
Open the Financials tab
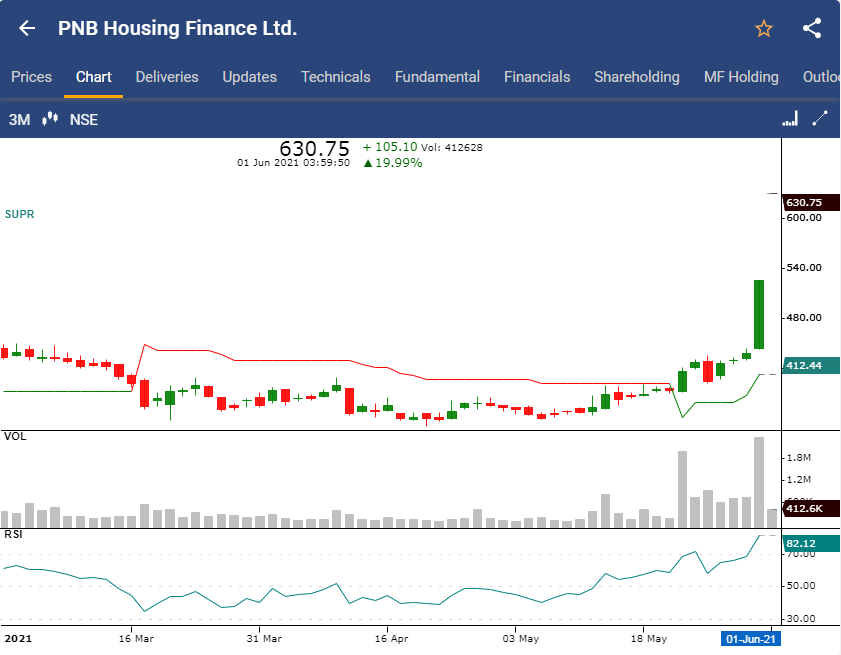tap(537, 77)
